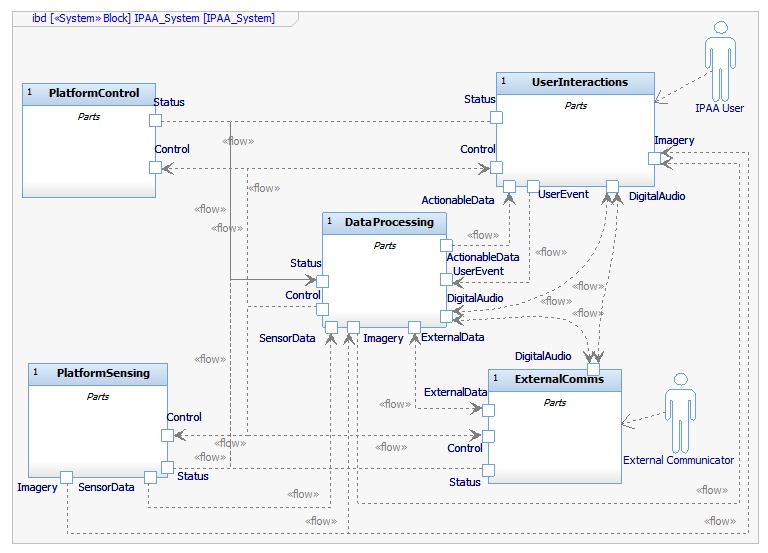Select the Imagery port on PlatformSensing

click(x=66, y=476)
